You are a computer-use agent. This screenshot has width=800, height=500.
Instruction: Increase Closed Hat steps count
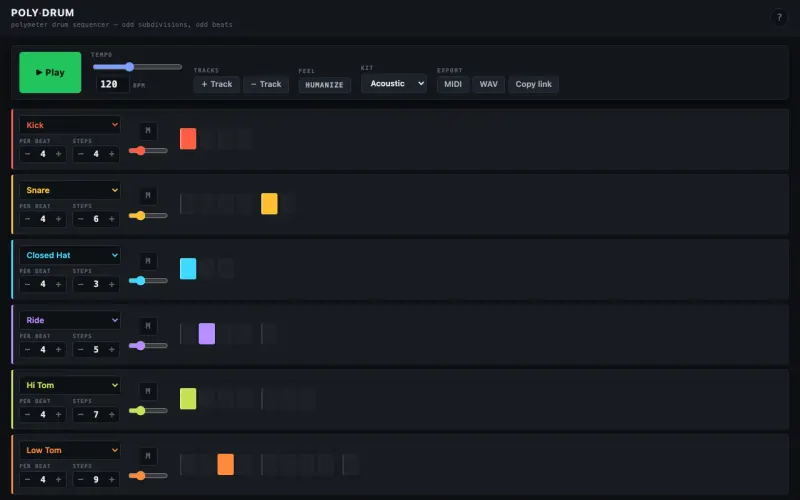[111, 284]
